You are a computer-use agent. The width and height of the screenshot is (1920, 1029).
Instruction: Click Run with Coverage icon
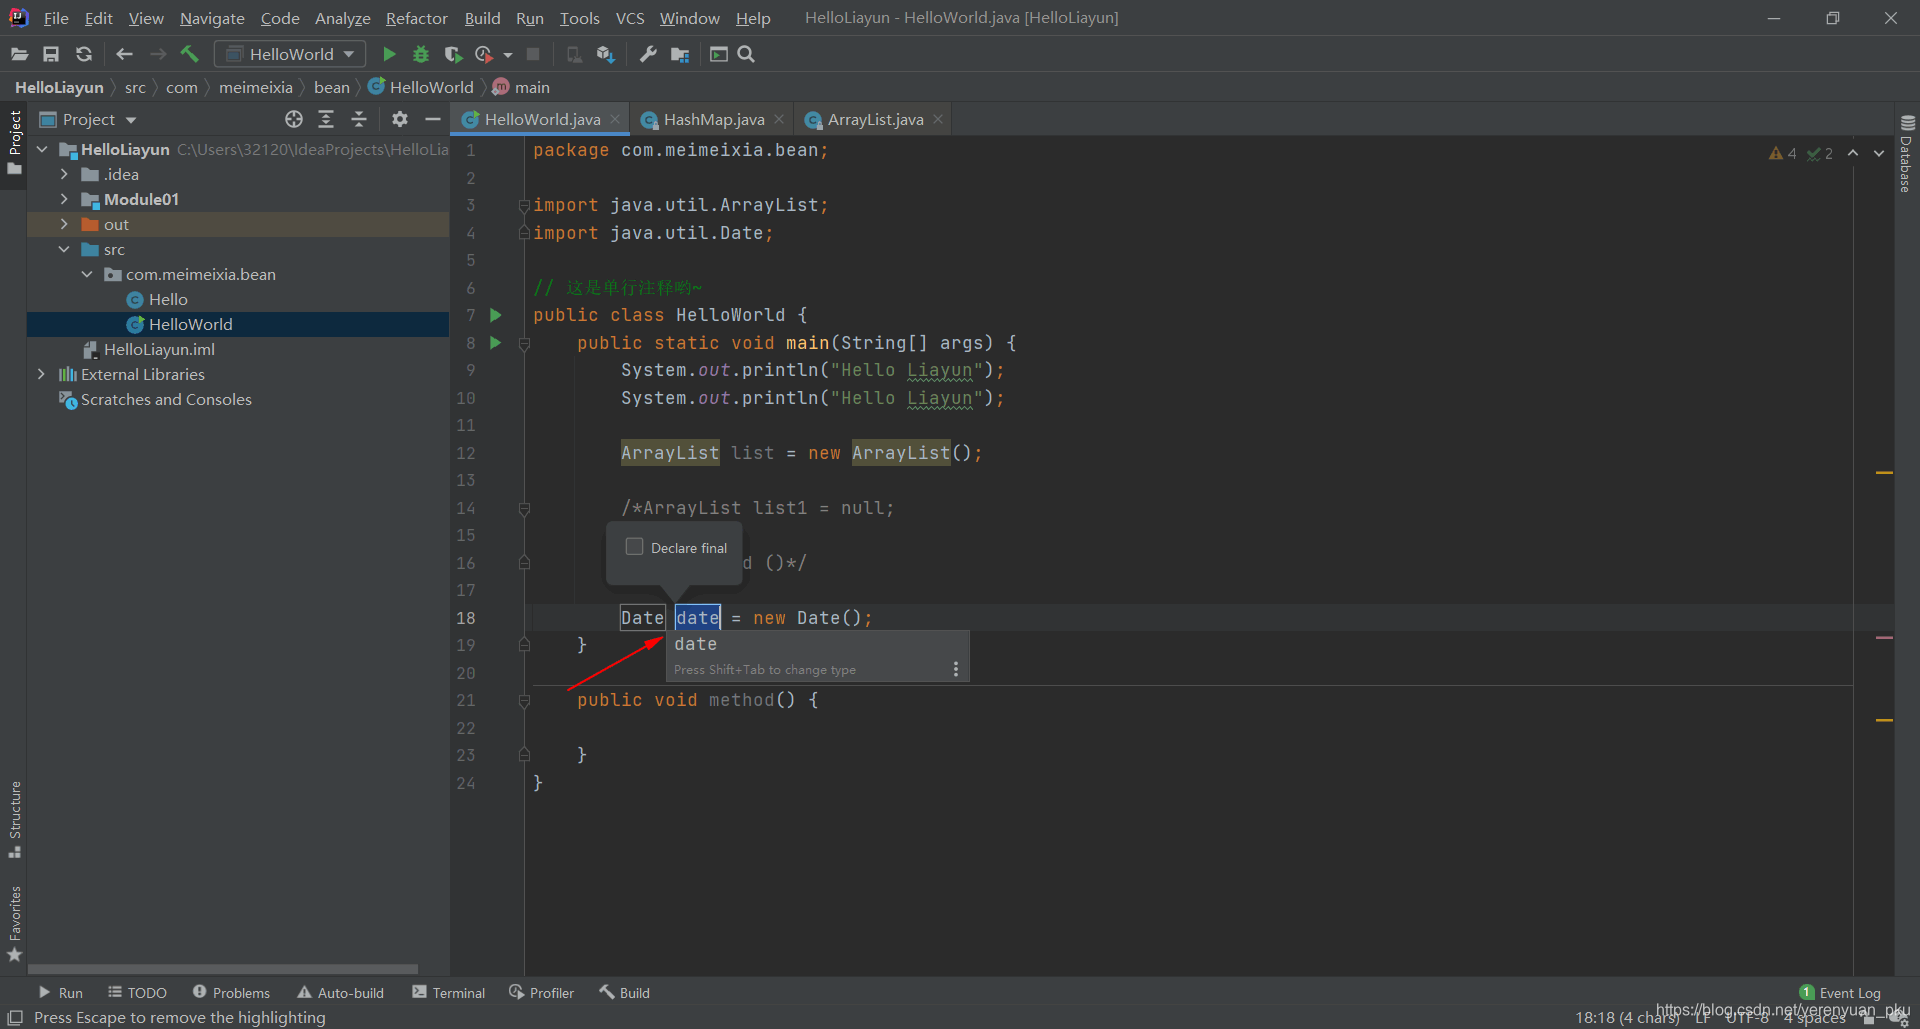453,54
